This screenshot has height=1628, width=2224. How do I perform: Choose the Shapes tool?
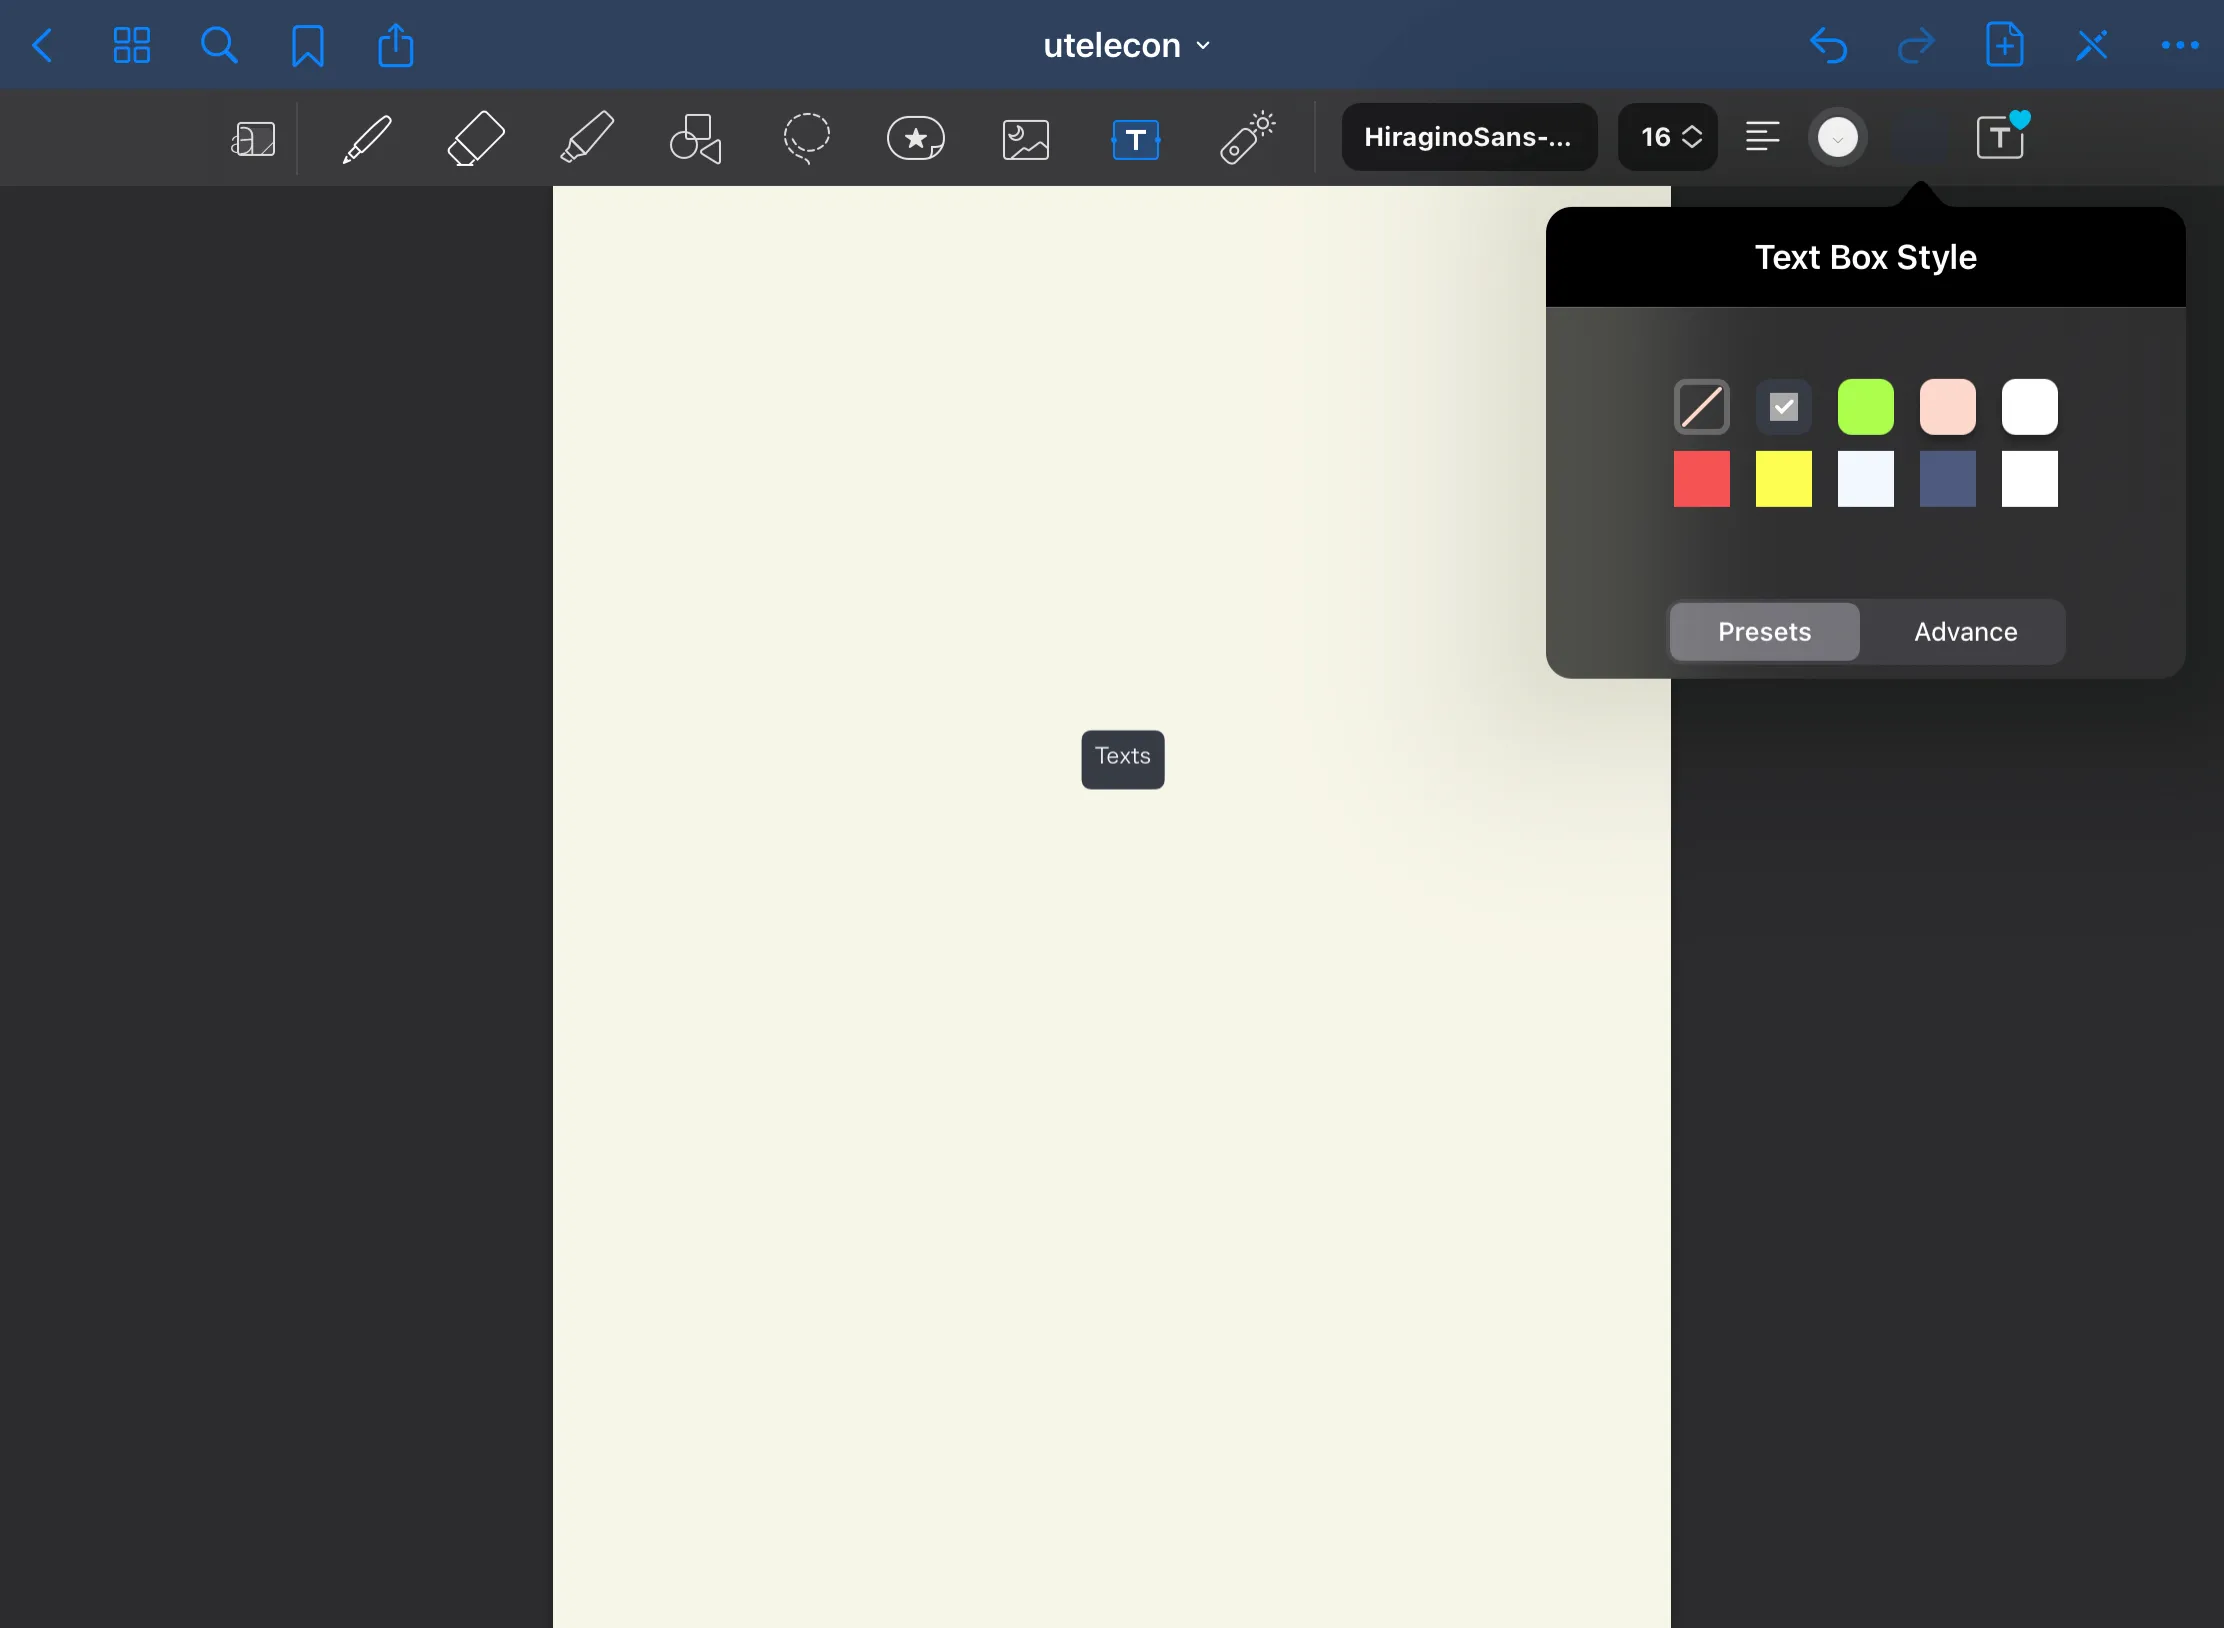point(695,138)
